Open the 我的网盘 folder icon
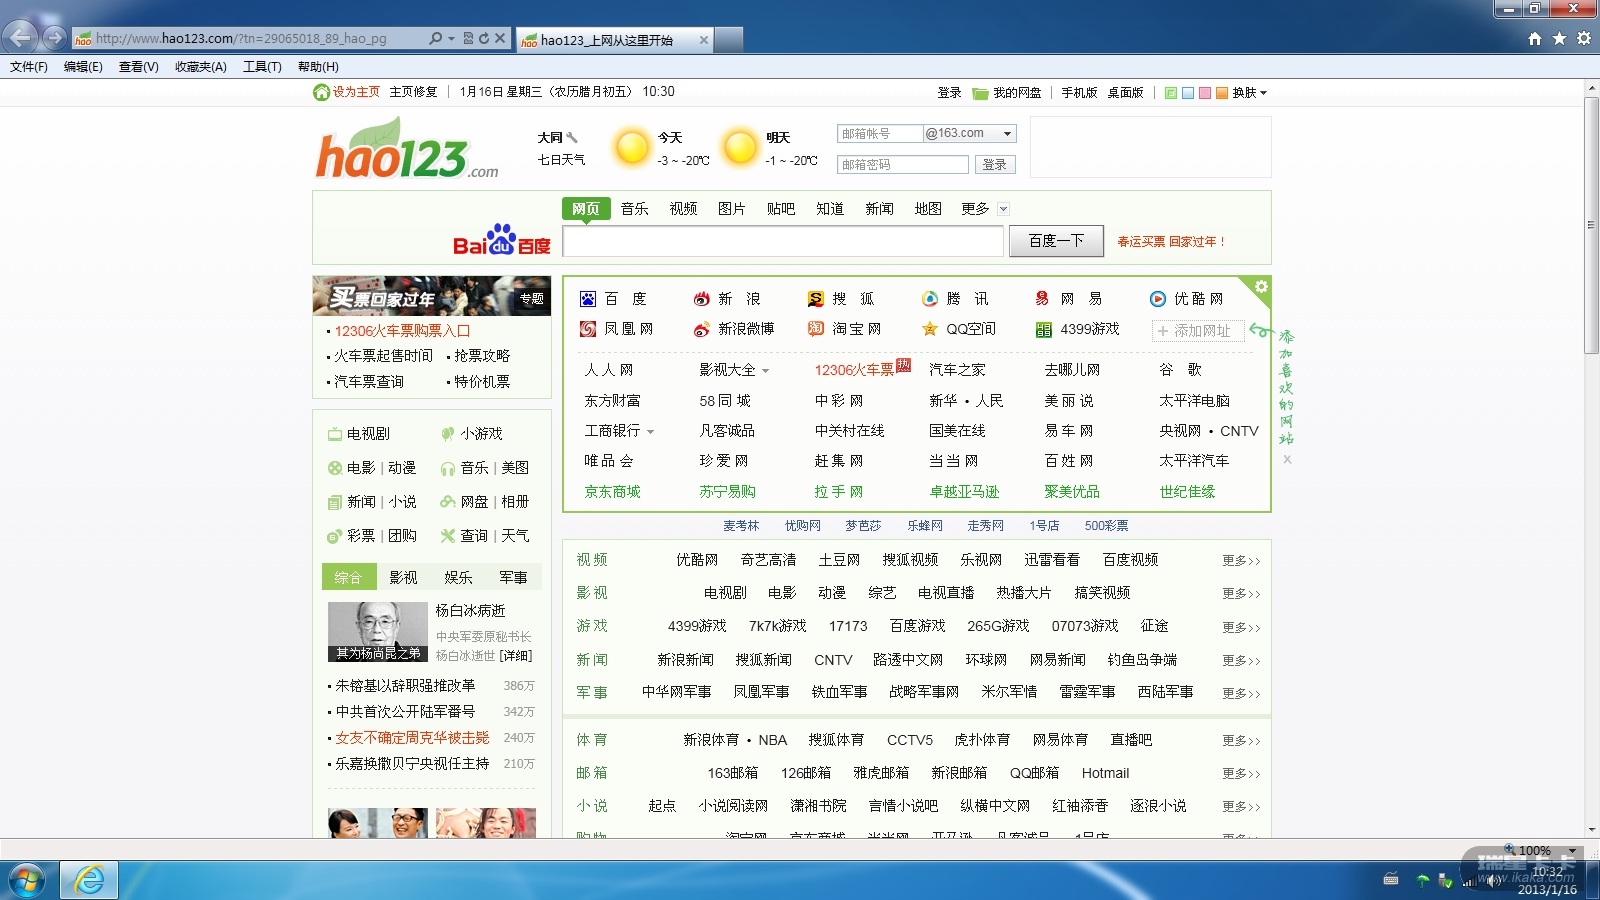Screen dimensions: 1600x900 pos(980,93)
